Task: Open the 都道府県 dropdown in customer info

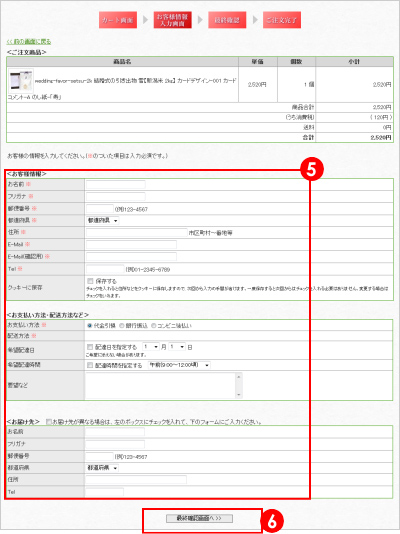Action: pyautogui.click(x=102, y=221)
